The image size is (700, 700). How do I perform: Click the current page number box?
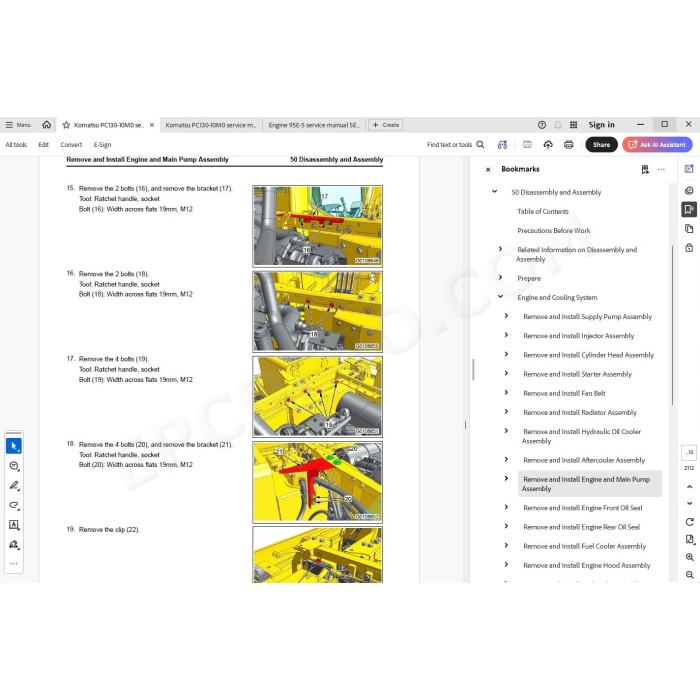coord(689,452)
